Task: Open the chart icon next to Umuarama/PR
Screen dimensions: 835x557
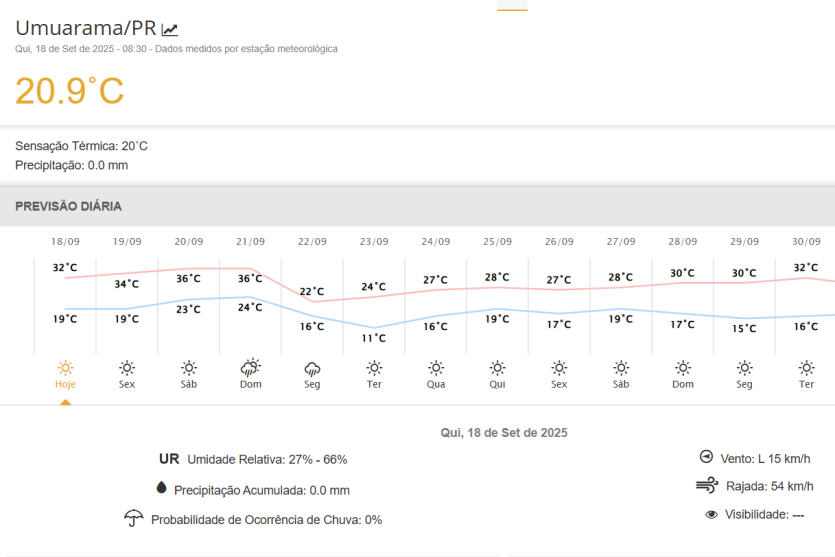Action: tap(170, 29)
